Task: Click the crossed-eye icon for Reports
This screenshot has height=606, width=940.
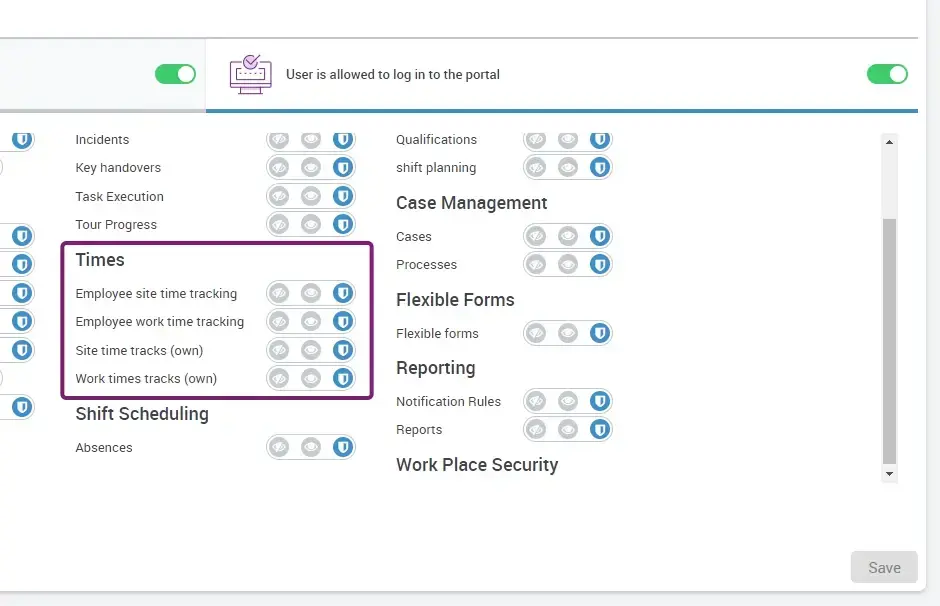Action: [x=536, y=430]
